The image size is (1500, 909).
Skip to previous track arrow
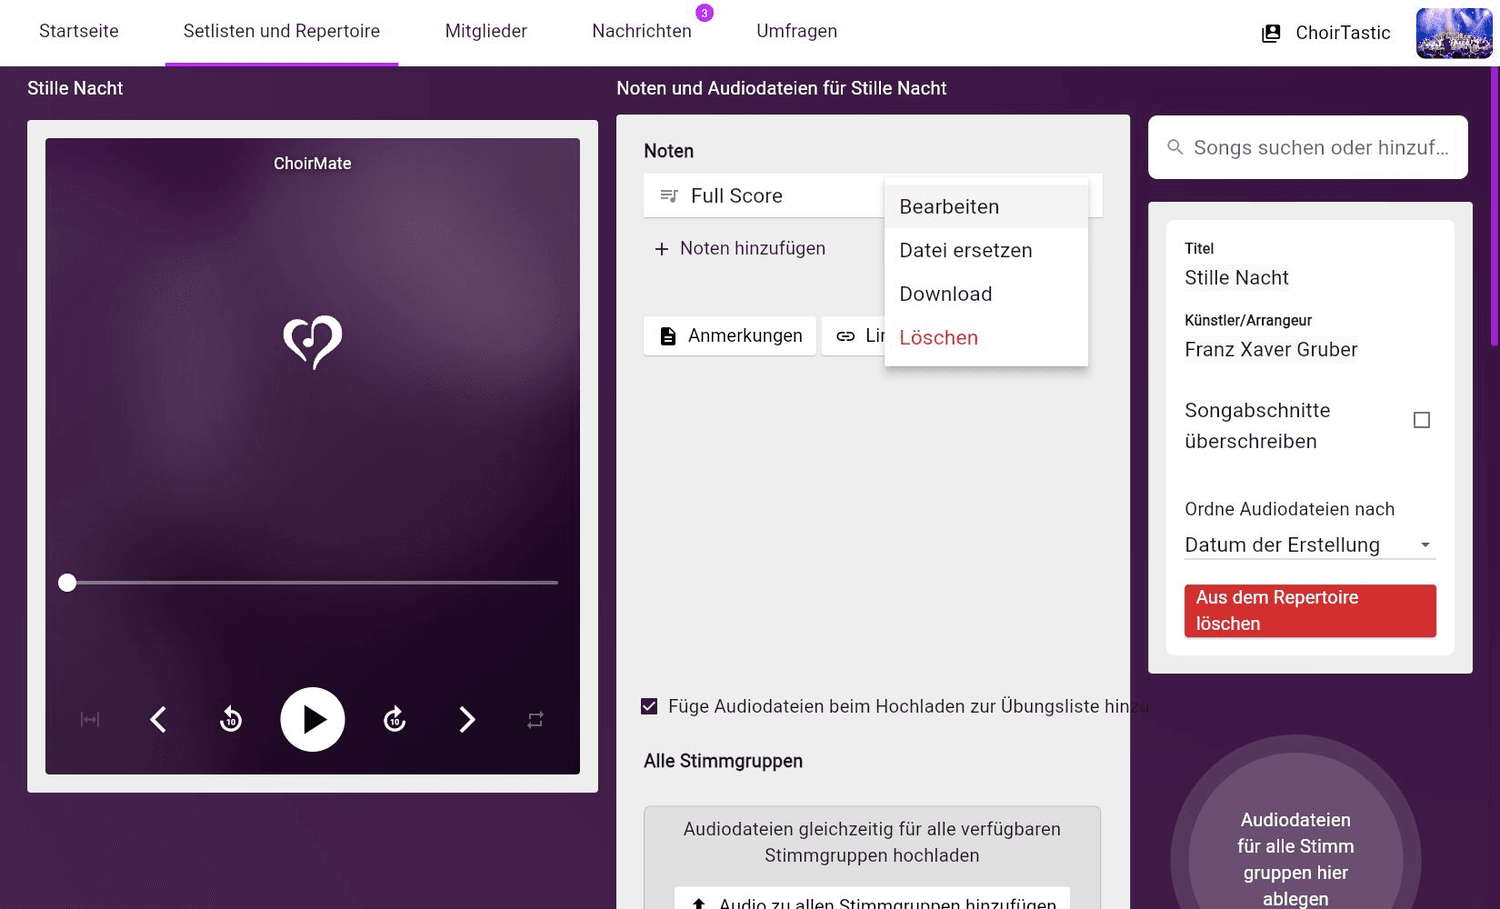pyautogui.click(x=158, y=719)
